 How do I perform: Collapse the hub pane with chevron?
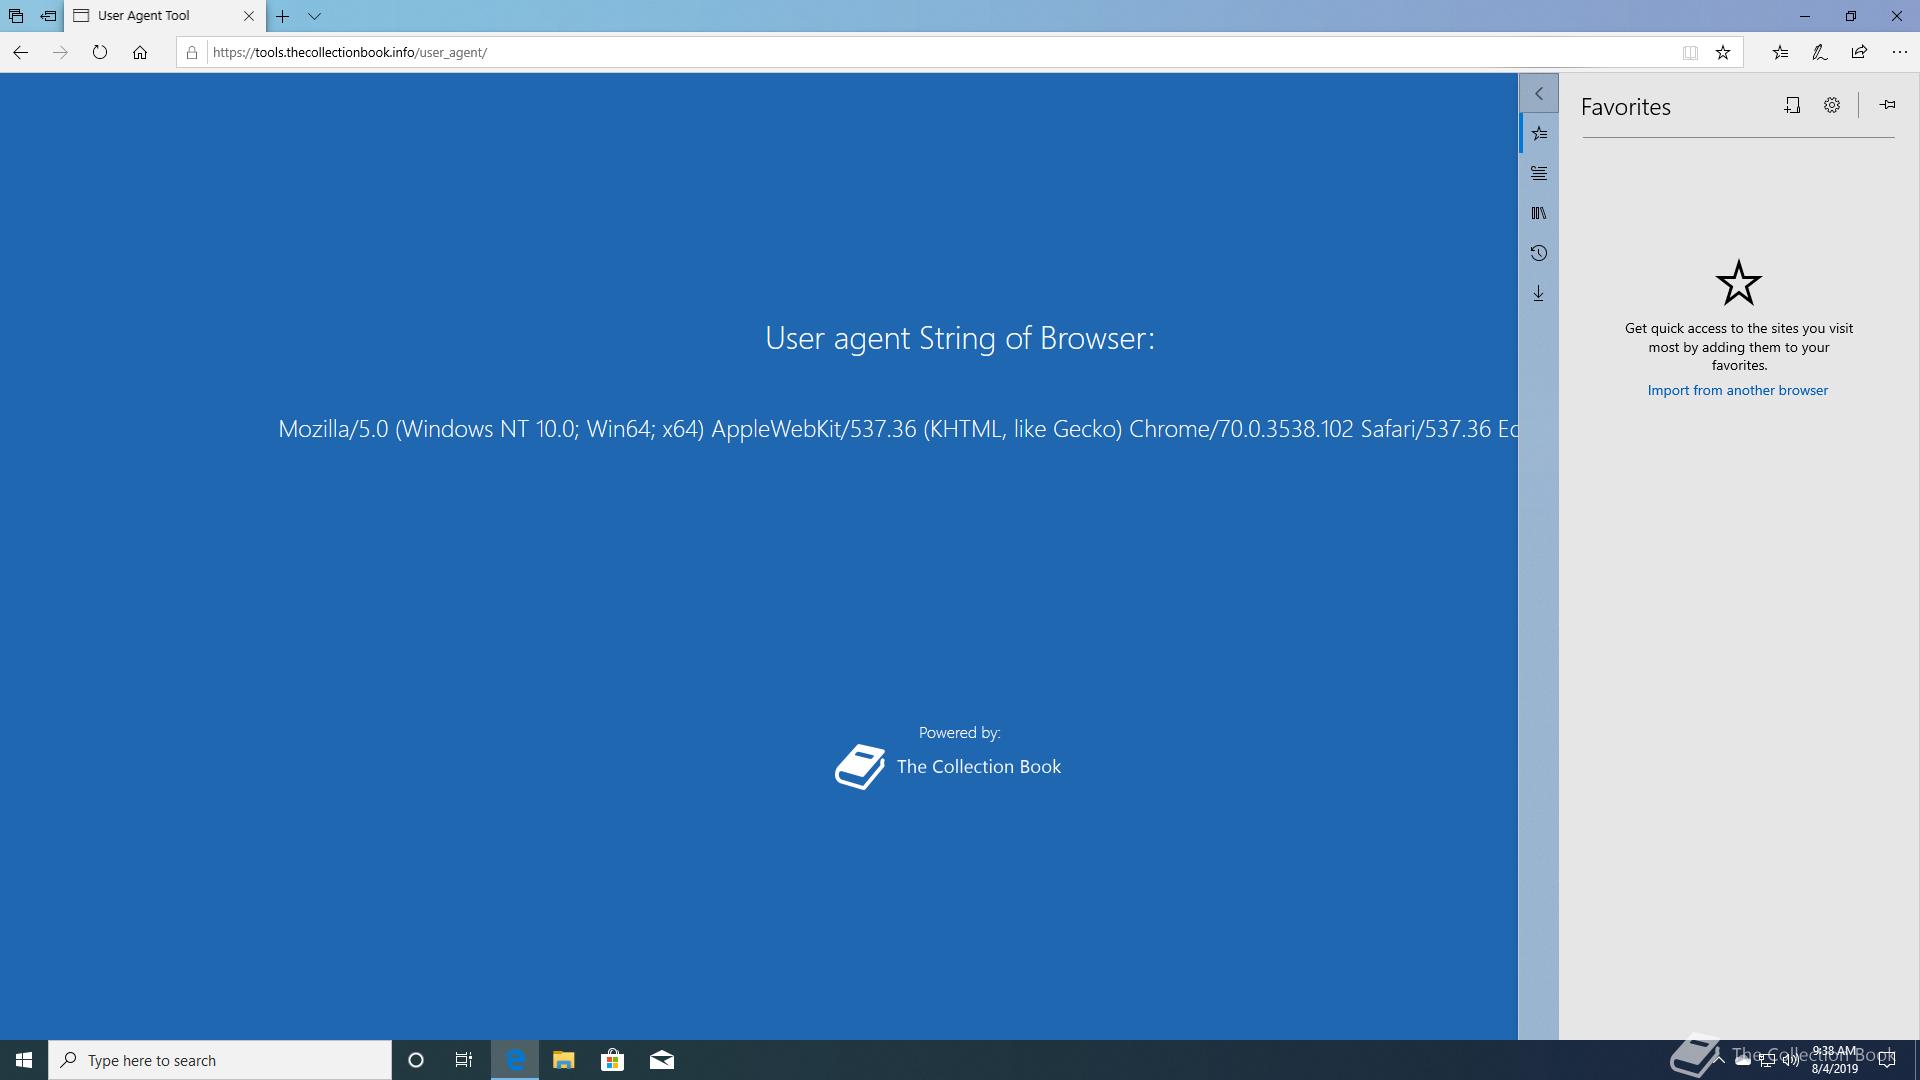click(x=1539, y=93)
